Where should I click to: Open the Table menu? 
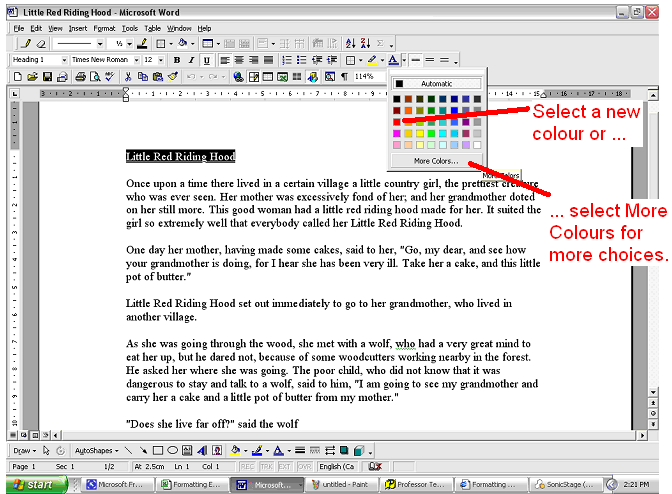[x=152, y=29]
